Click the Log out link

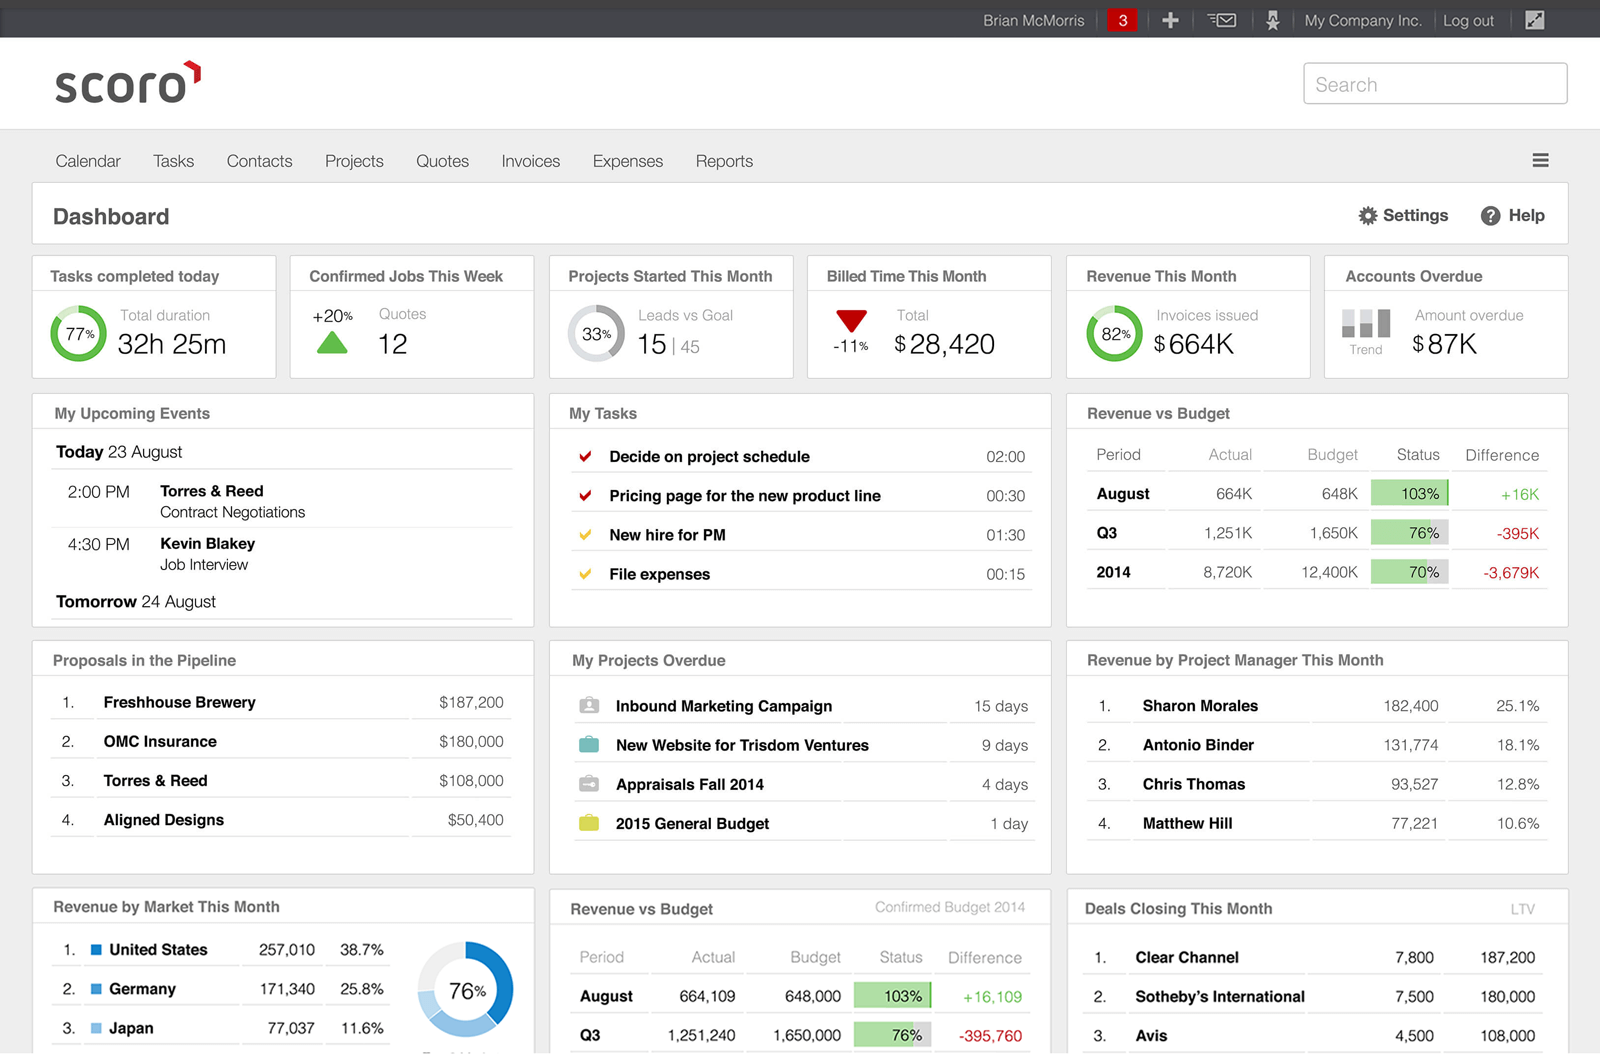pos(1469,21)
